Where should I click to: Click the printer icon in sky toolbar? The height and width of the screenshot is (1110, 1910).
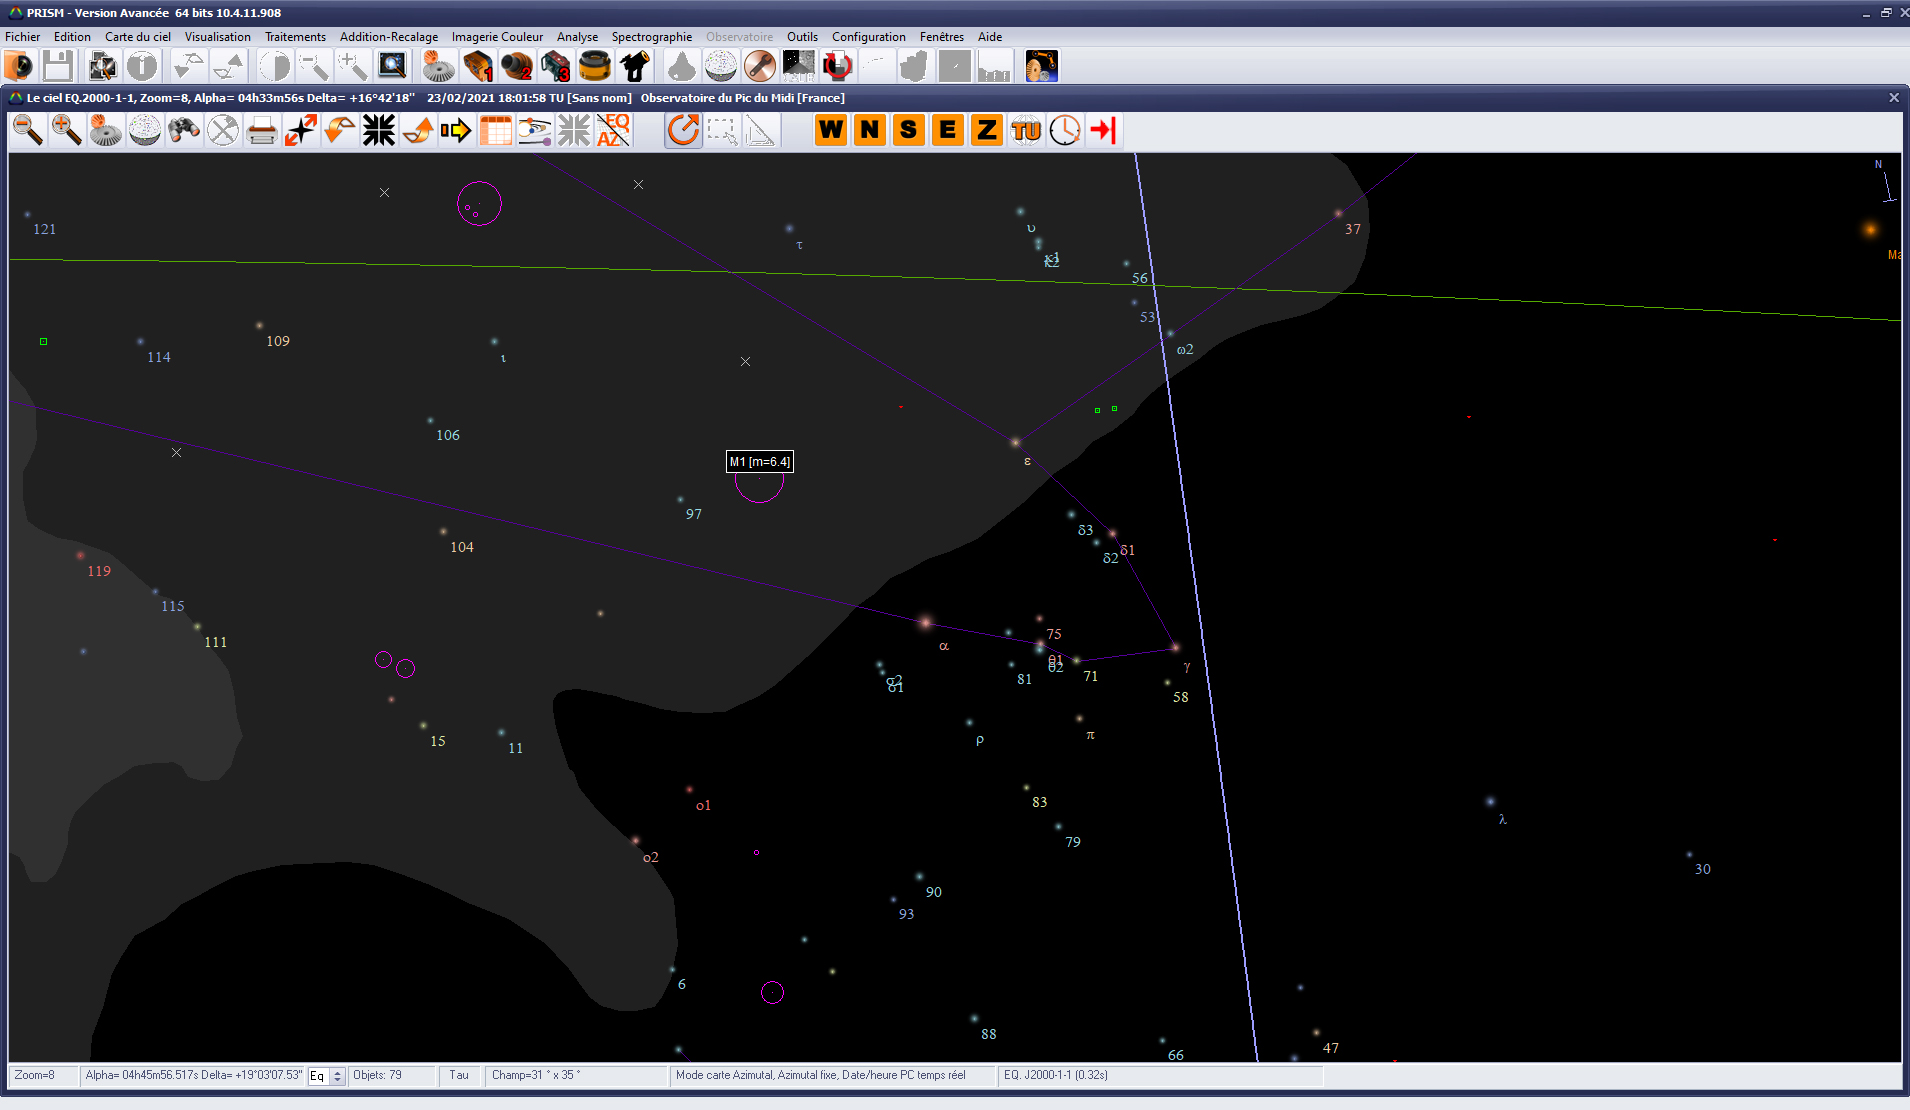262,130
